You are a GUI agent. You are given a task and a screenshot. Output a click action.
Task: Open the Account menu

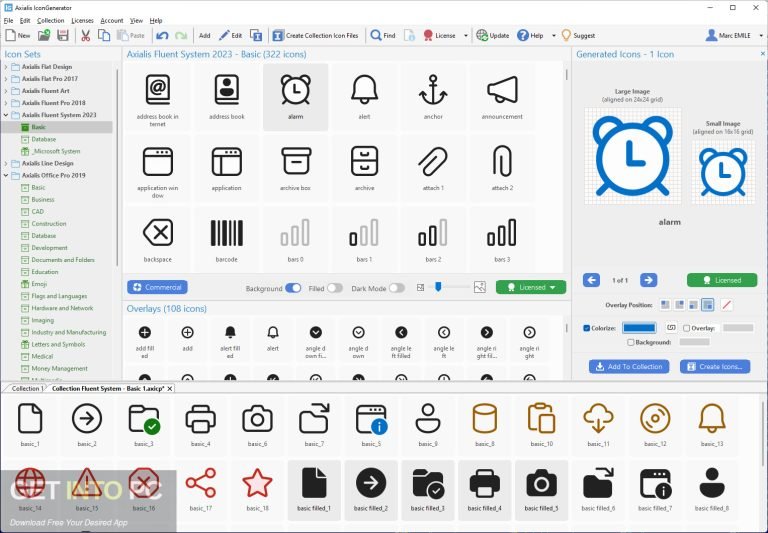pos(112,21)
